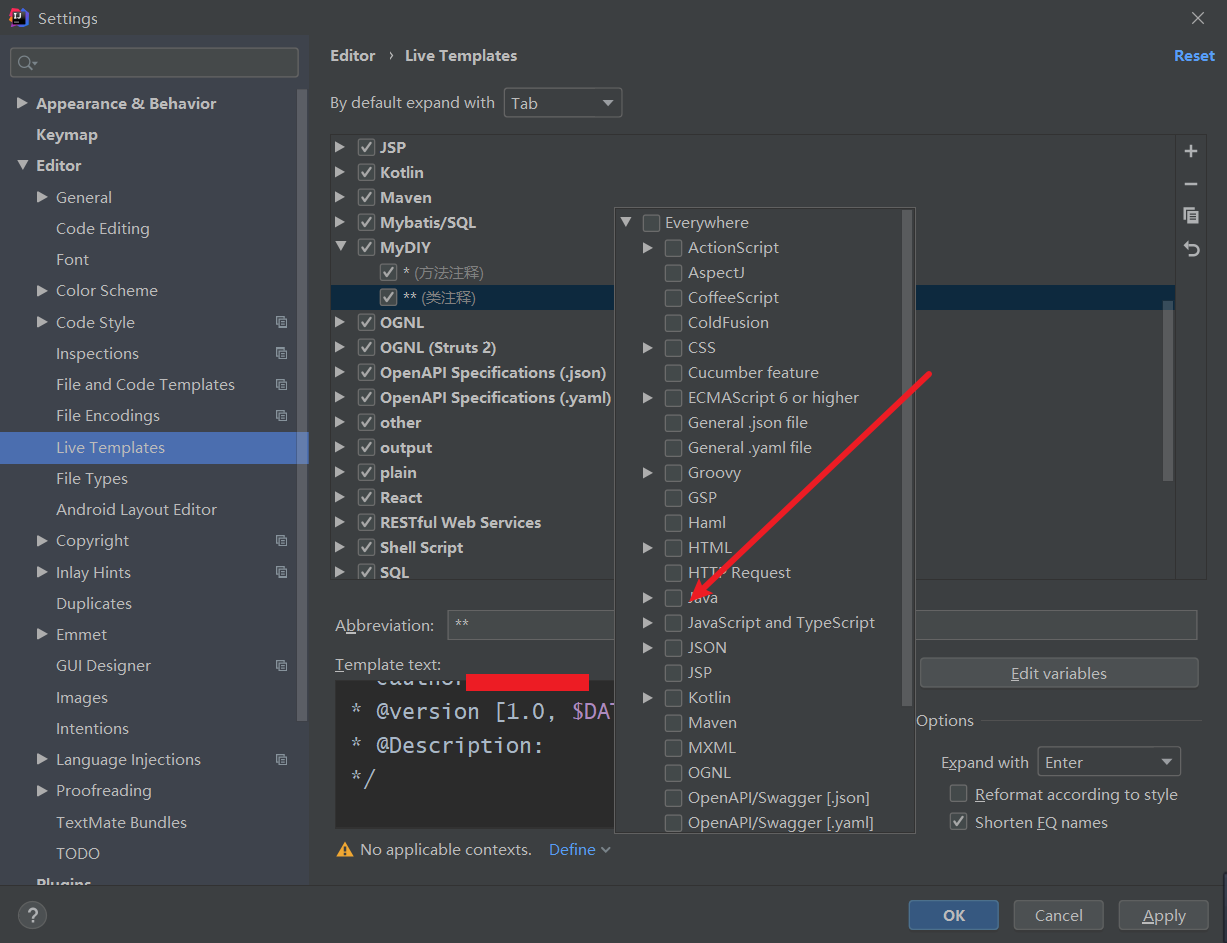
Task: Click the Cancel button
Action: pos(1059,915)
